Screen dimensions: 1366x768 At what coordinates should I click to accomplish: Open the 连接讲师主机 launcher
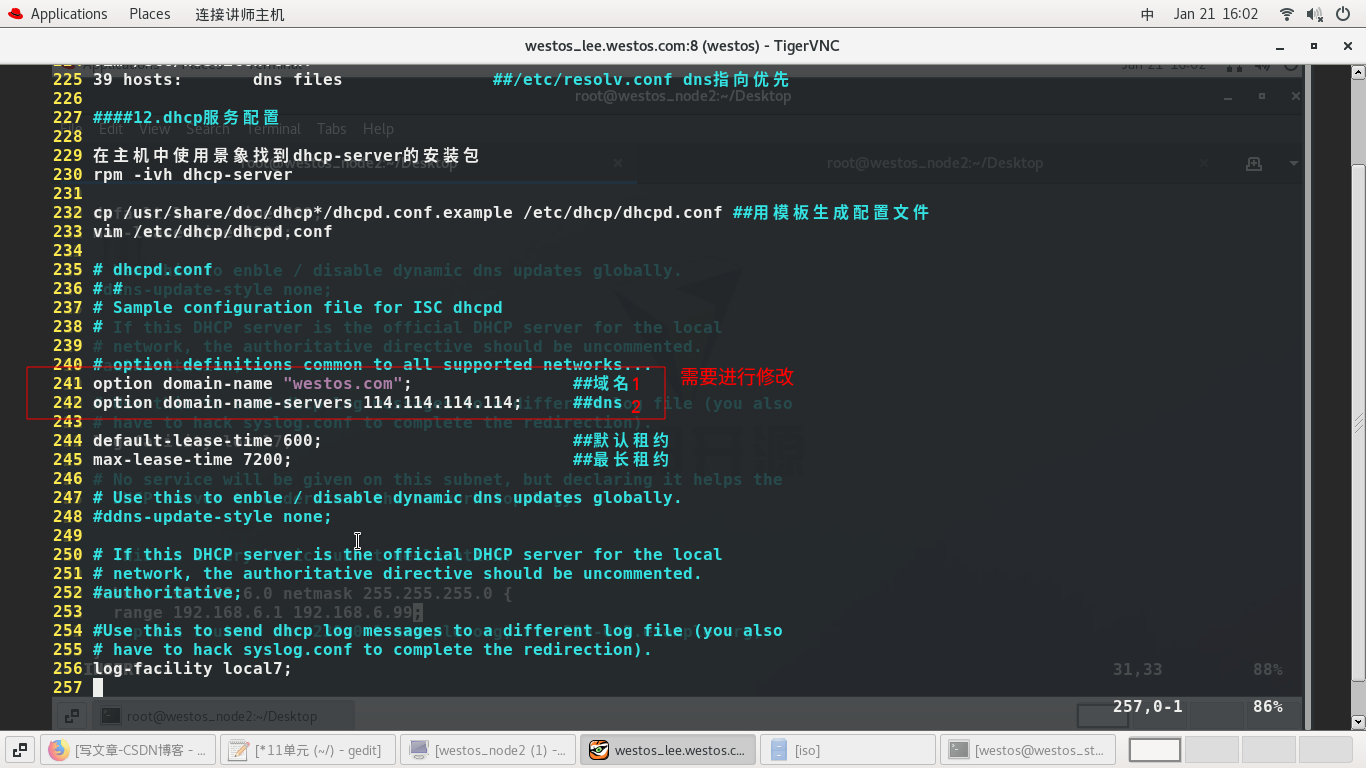239,14
